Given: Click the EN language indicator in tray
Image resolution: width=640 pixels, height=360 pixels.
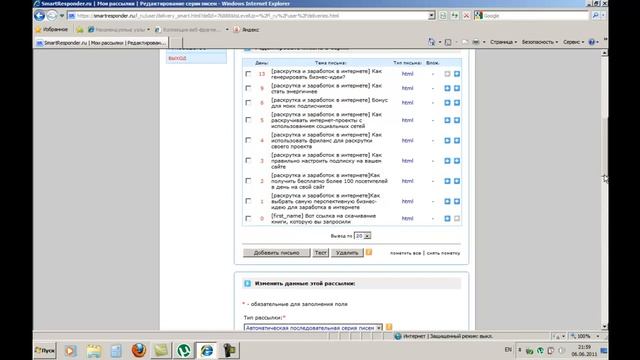Looking at the screenshot, I should 508,350.
